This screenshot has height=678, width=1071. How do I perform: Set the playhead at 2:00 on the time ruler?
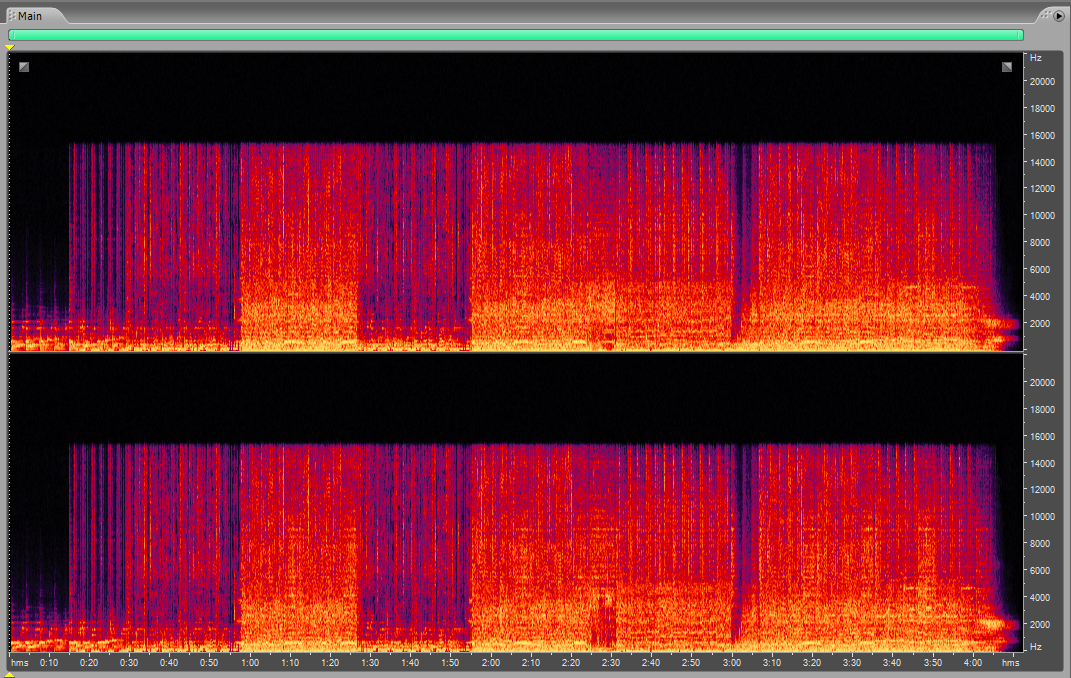[491, 662]
